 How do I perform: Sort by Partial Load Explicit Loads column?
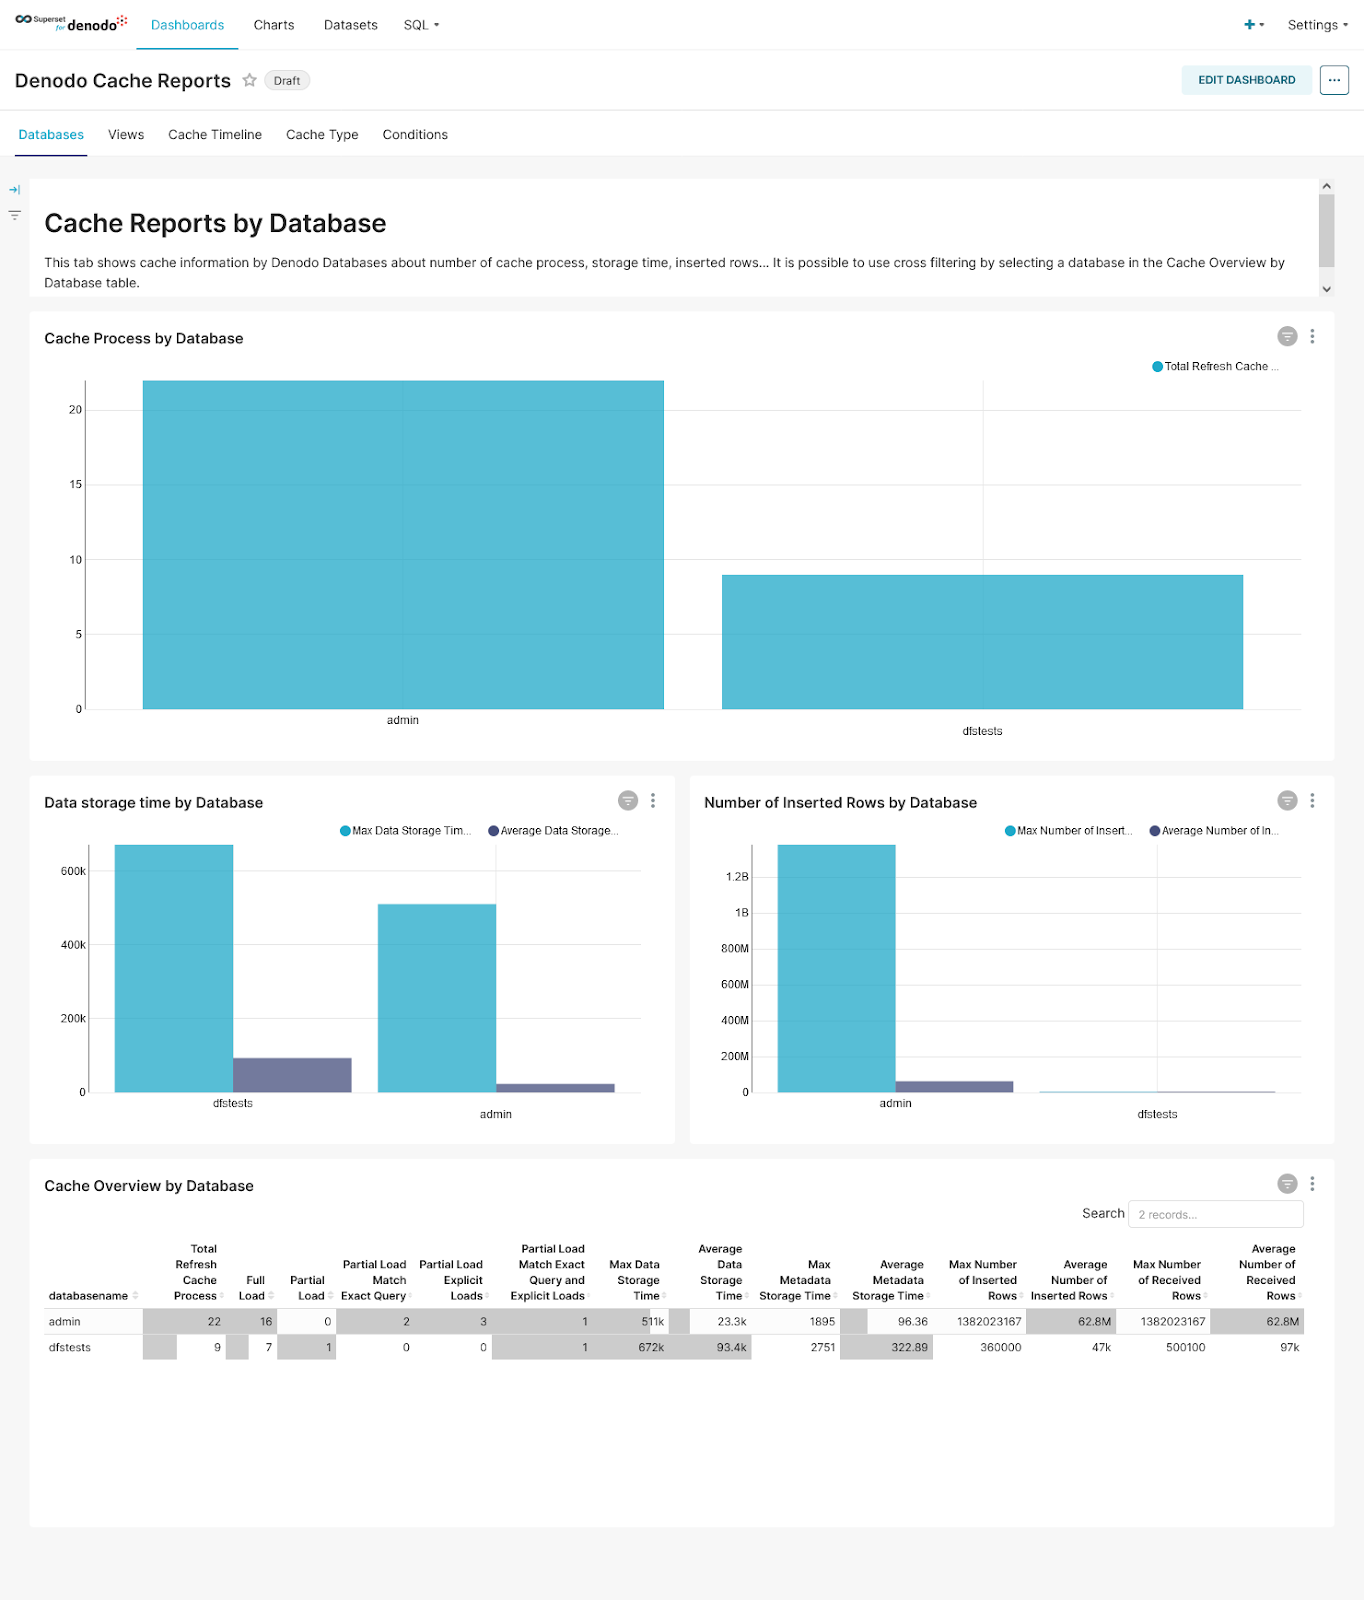452,1280
